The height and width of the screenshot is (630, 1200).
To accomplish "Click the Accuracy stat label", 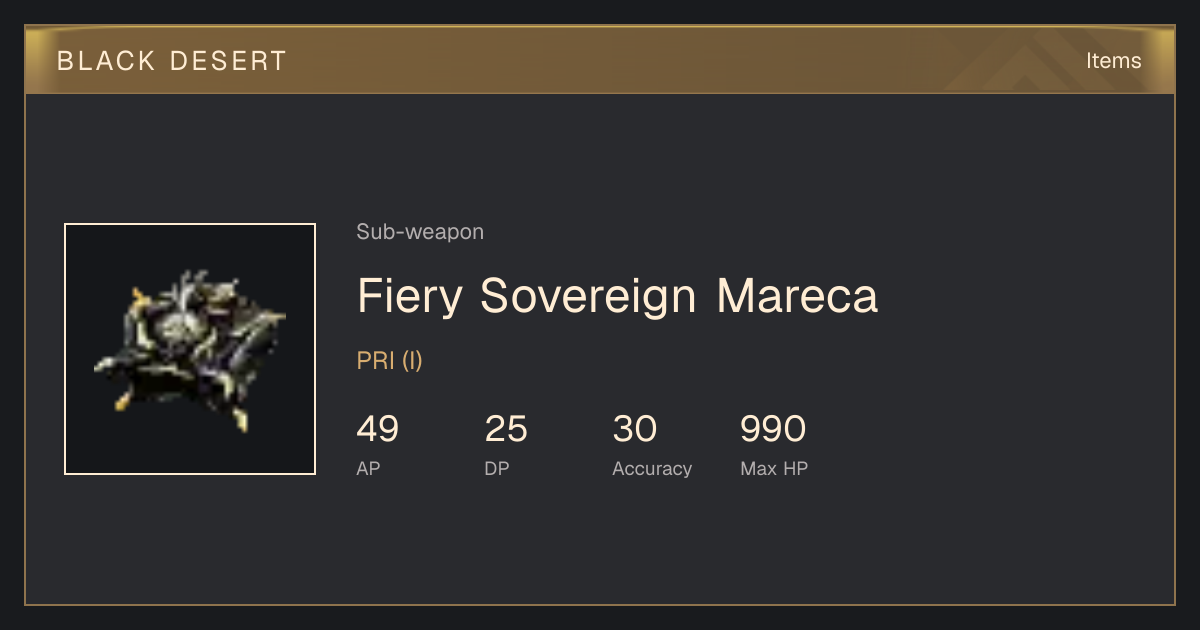I will tap(652, 469).
